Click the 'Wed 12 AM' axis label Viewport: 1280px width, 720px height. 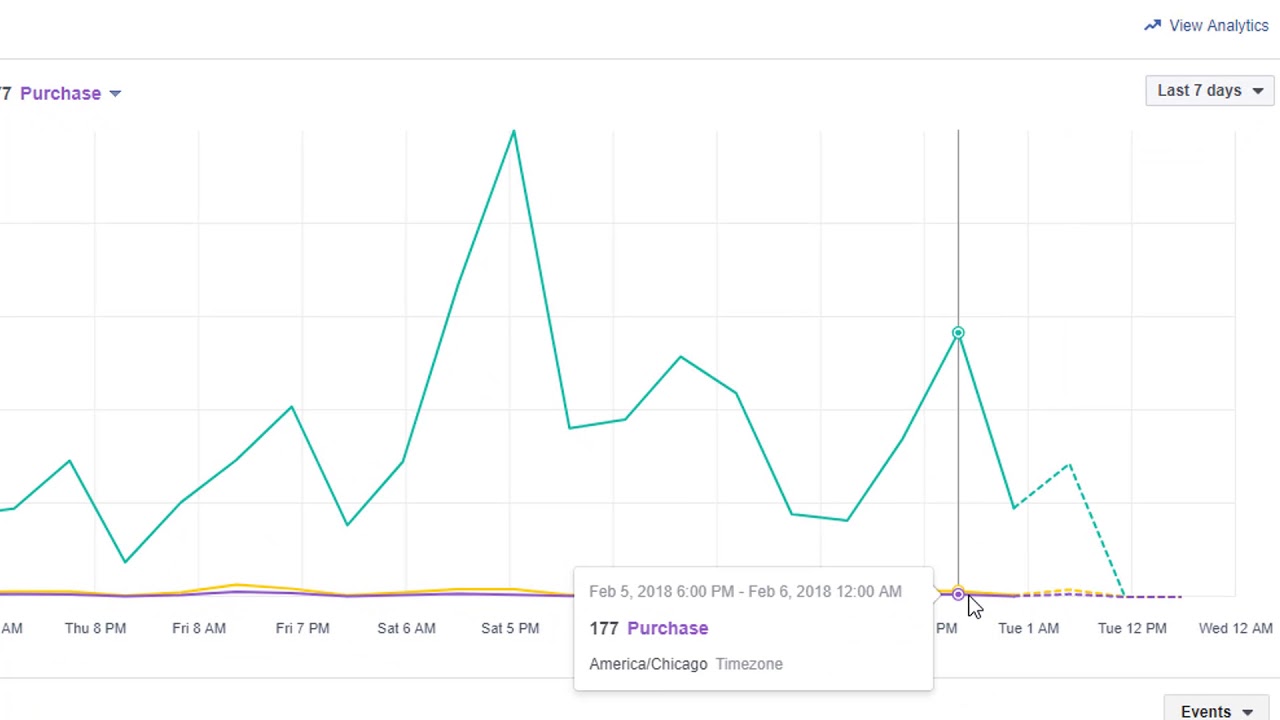click(x=1236, y=628)
